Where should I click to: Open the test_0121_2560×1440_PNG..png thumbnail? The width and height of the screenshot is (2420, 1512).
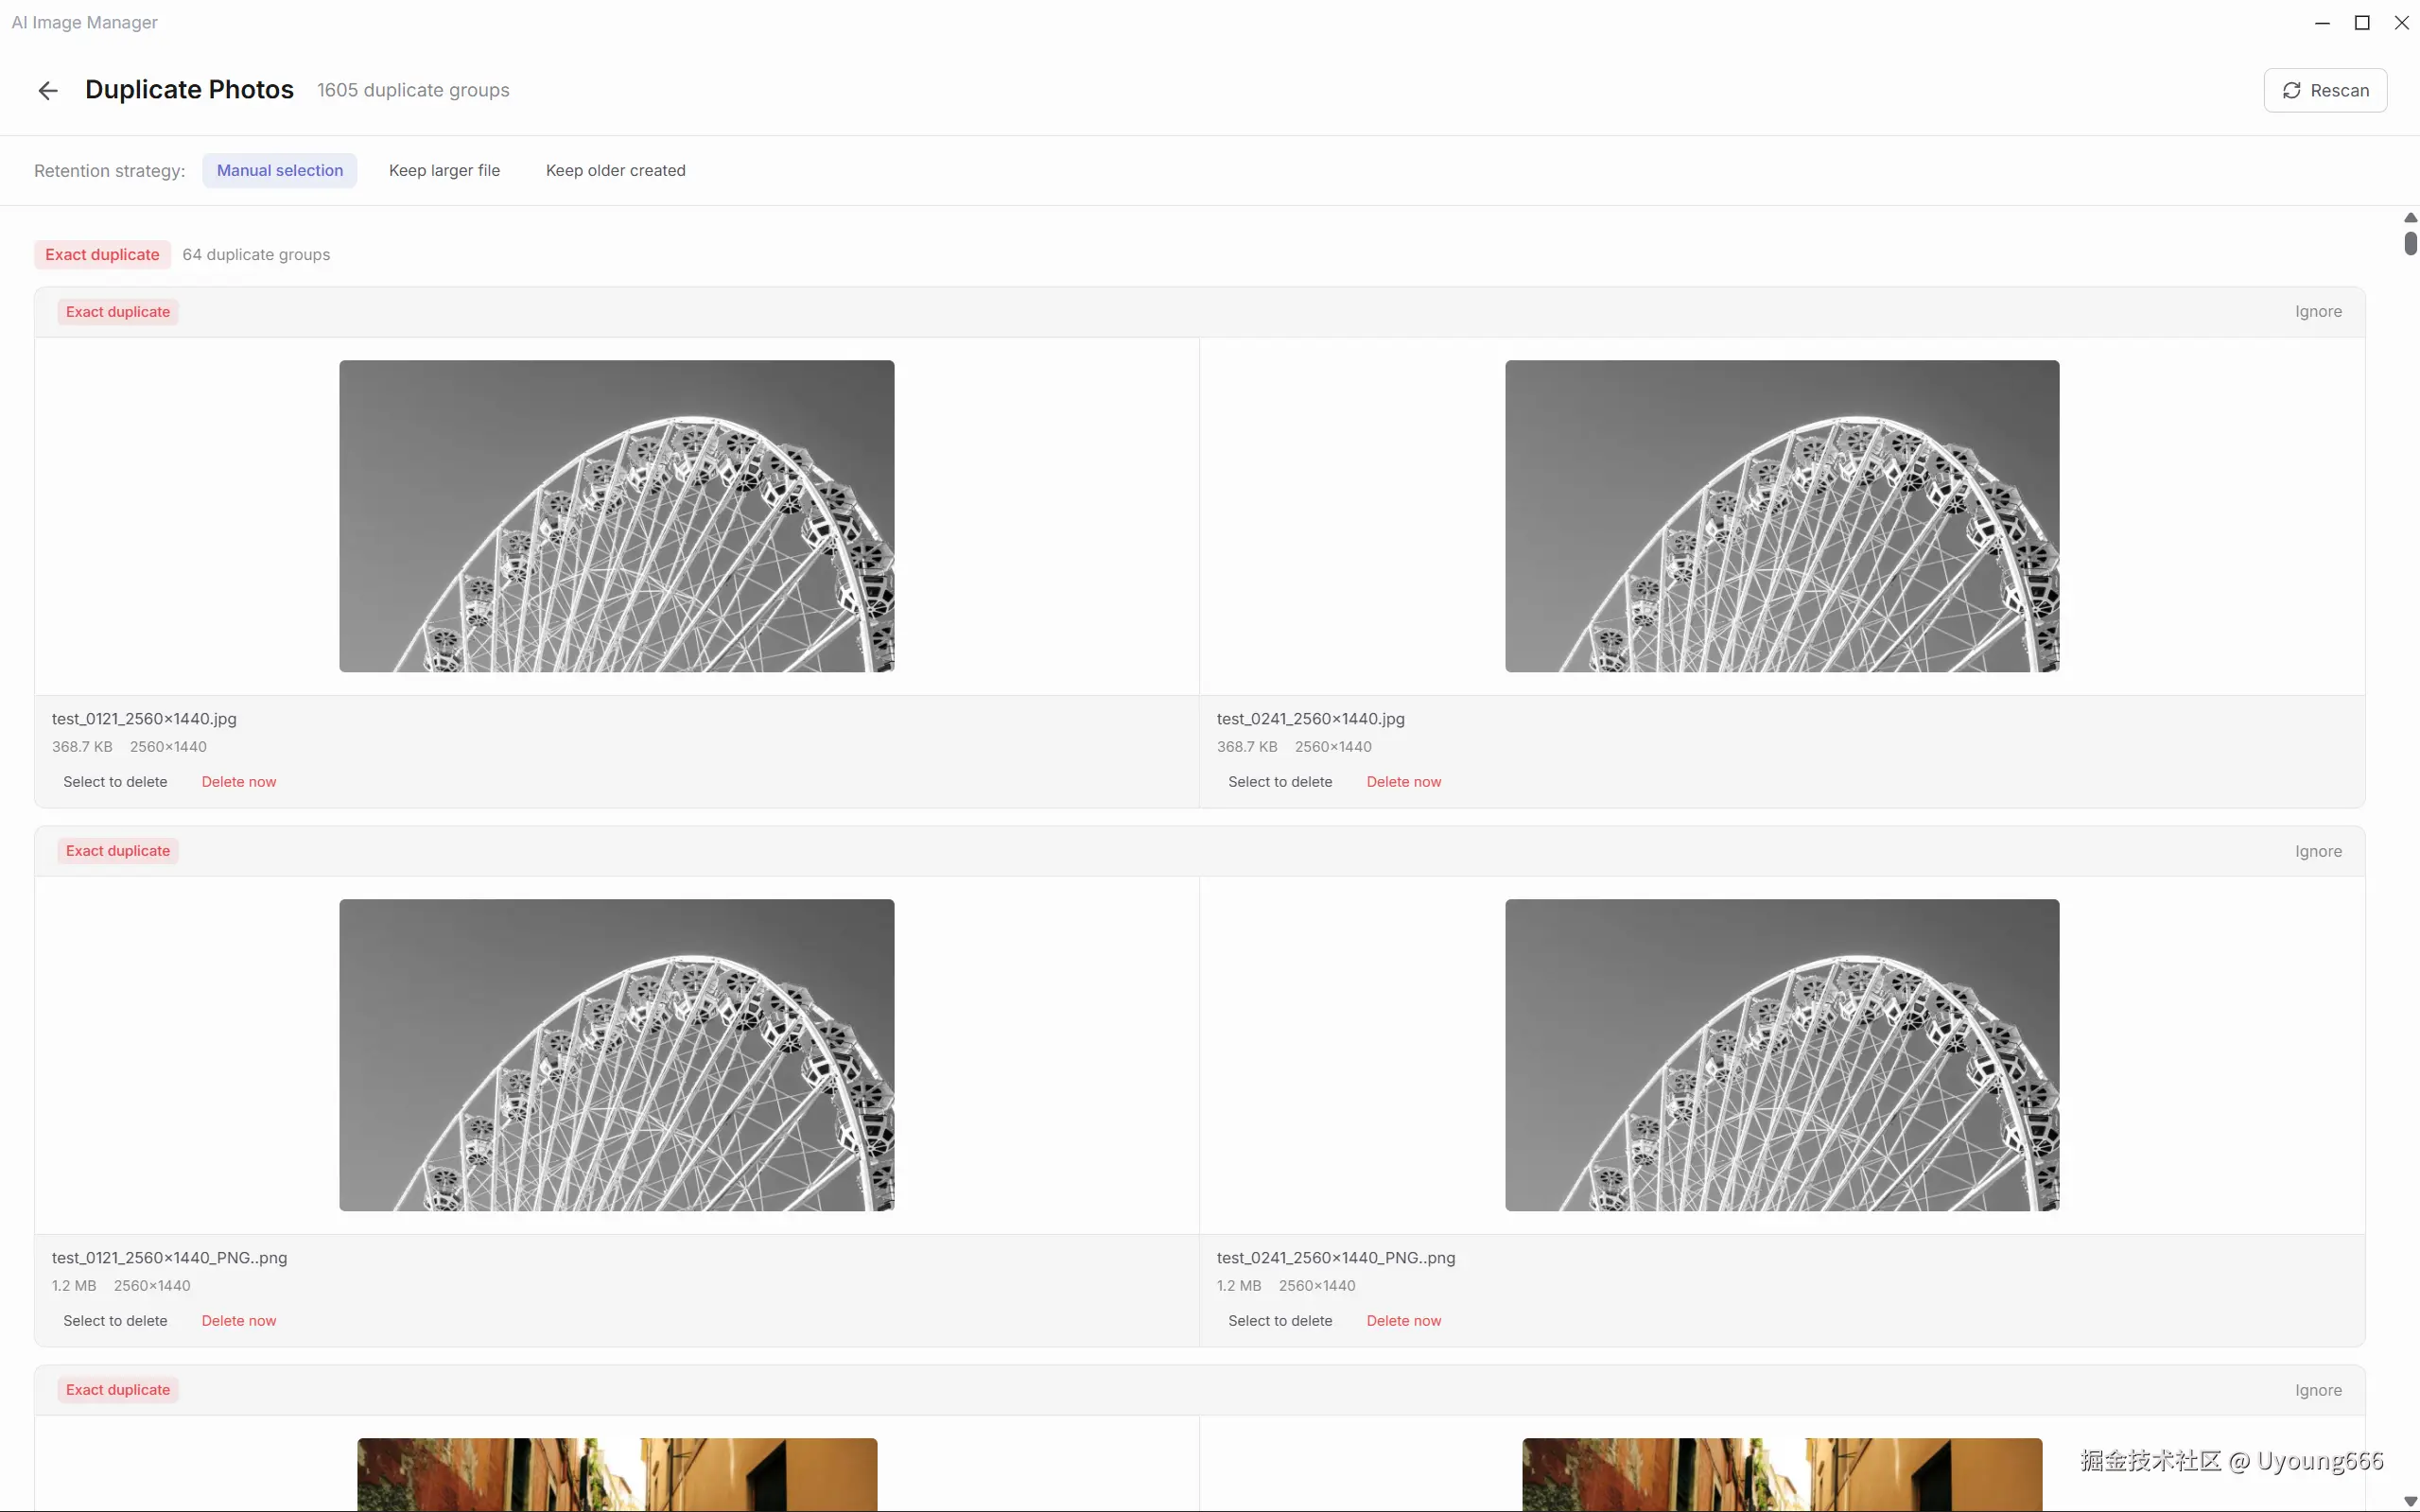point(617,1055)
